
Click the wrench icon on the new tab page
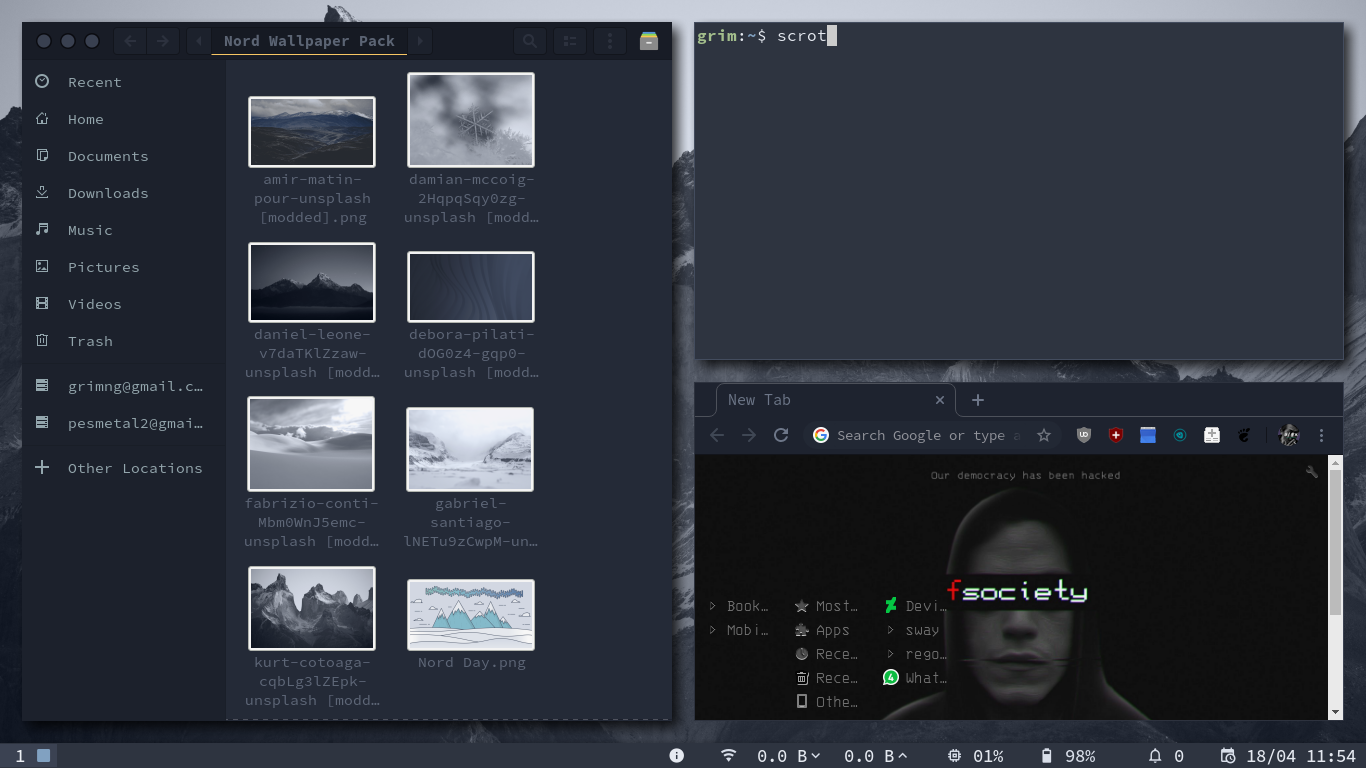pos(1312,472)
